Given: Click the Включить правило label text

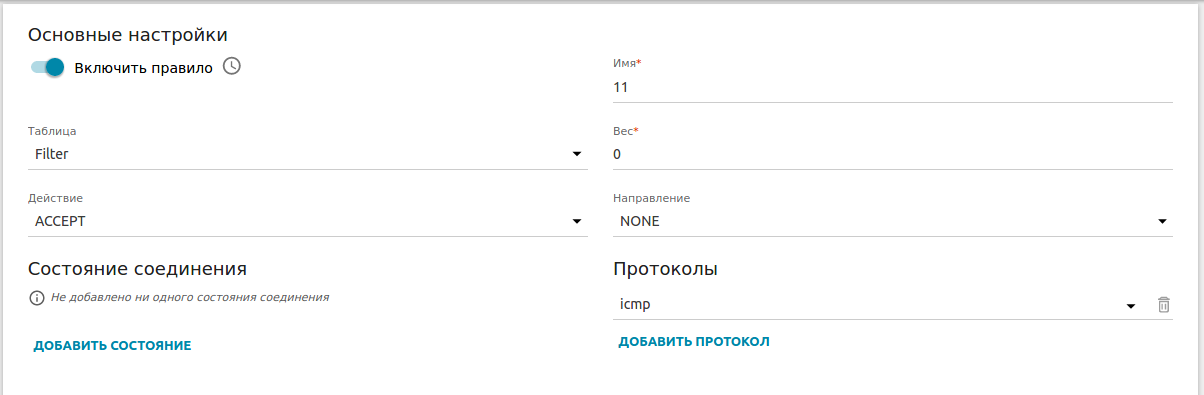Looking at the screenshot, I should pos(144,68).
